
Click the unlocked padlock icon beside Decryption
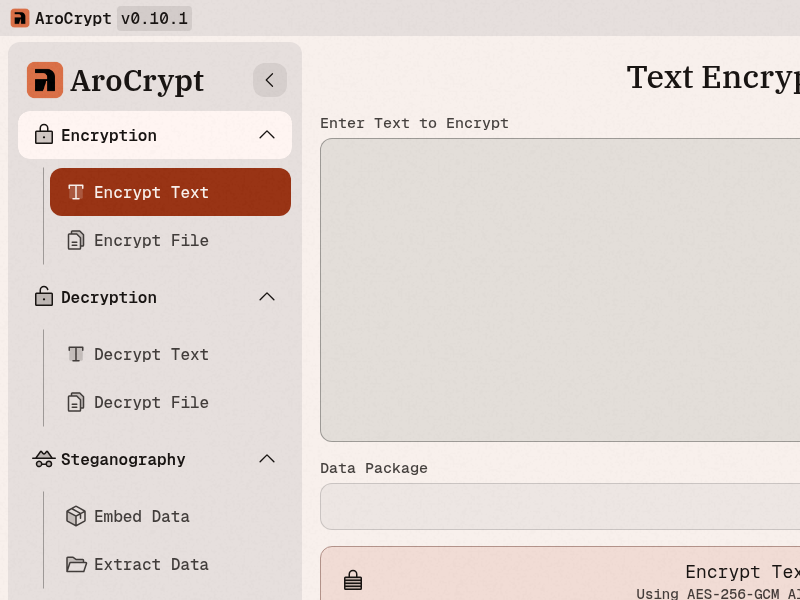[x=44, y=297]
